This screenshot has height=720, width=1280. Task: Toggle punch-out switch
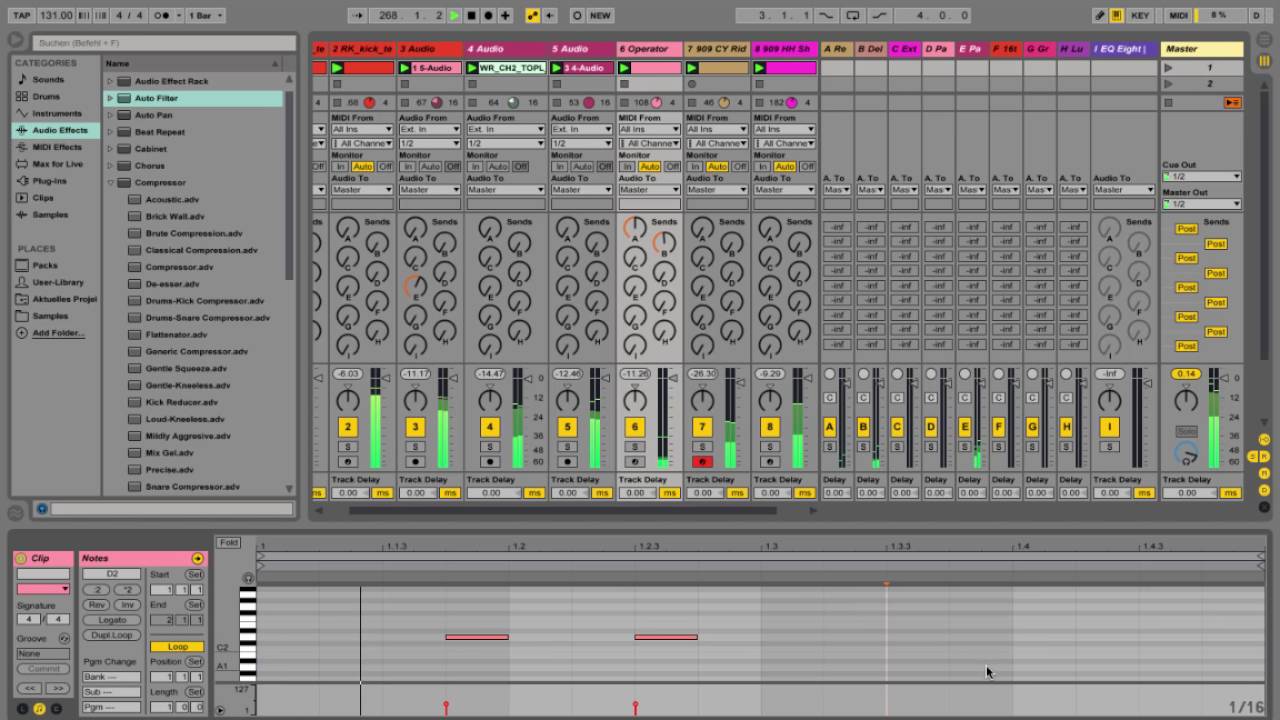tap(879, 15)
